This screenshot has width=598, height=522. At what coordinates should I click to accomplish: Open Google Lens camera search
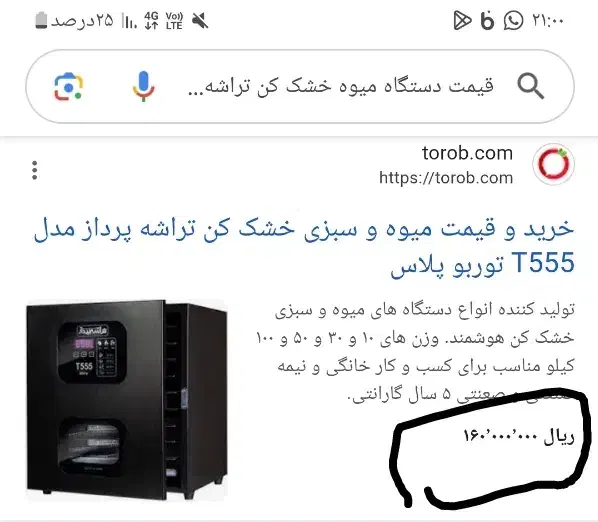[68, 87]
